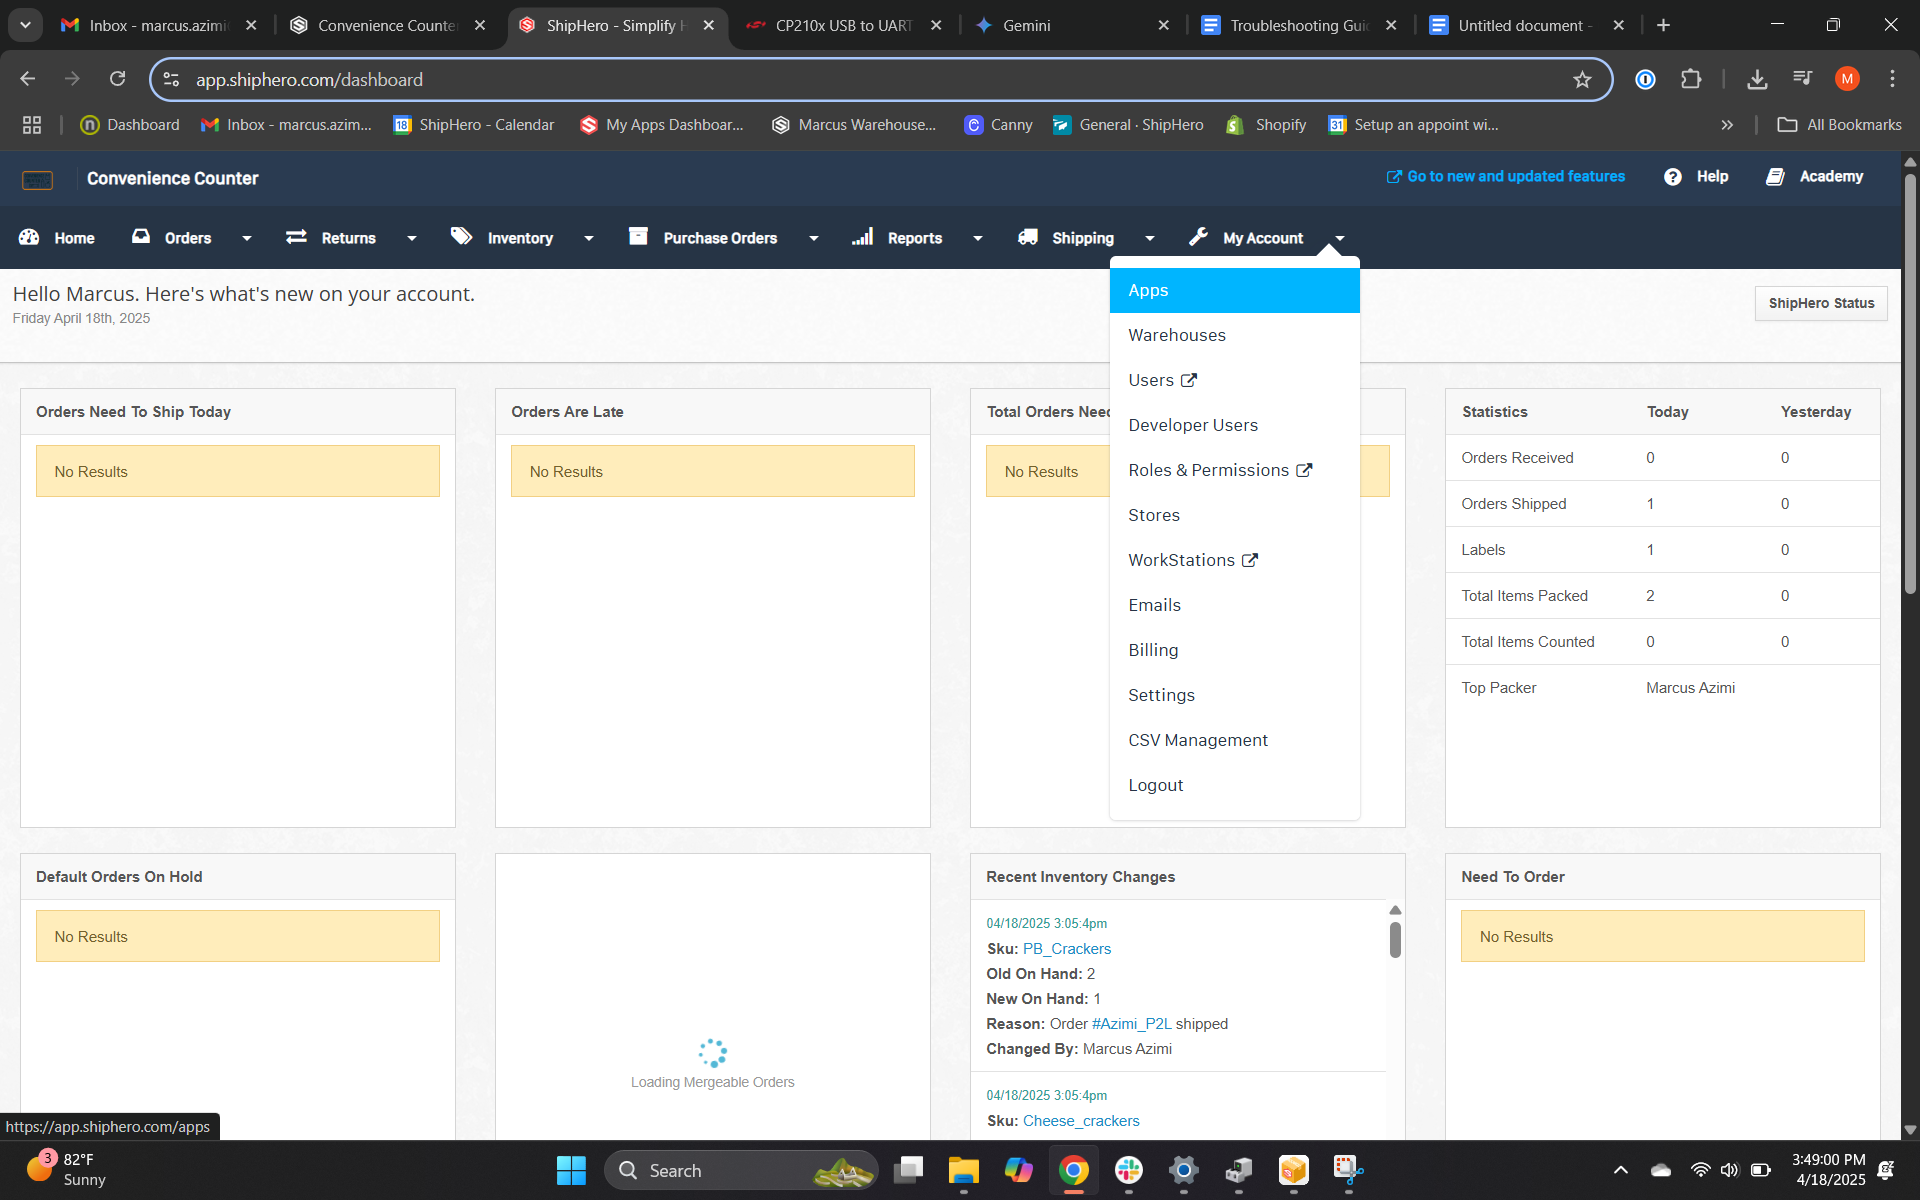The image size is (1920, 1200).
Task: Click the page vertical scrollbar
Action: click(1910, 384)
